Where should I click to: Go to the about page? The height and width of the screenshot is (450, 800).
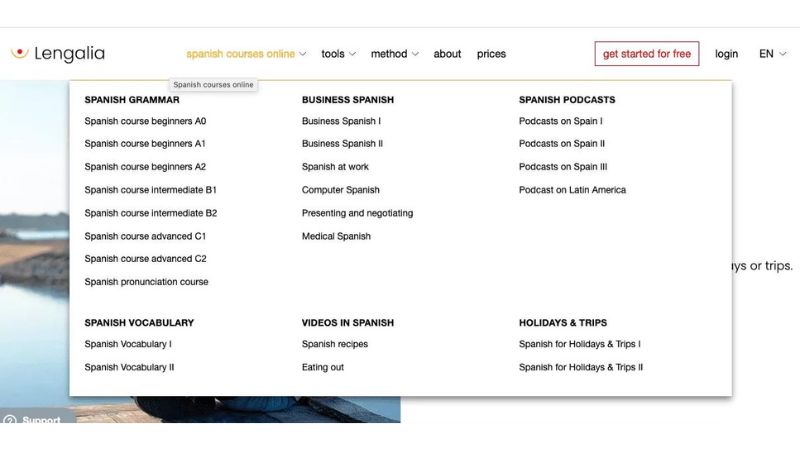pyautogui.click(x=447, y=54)
